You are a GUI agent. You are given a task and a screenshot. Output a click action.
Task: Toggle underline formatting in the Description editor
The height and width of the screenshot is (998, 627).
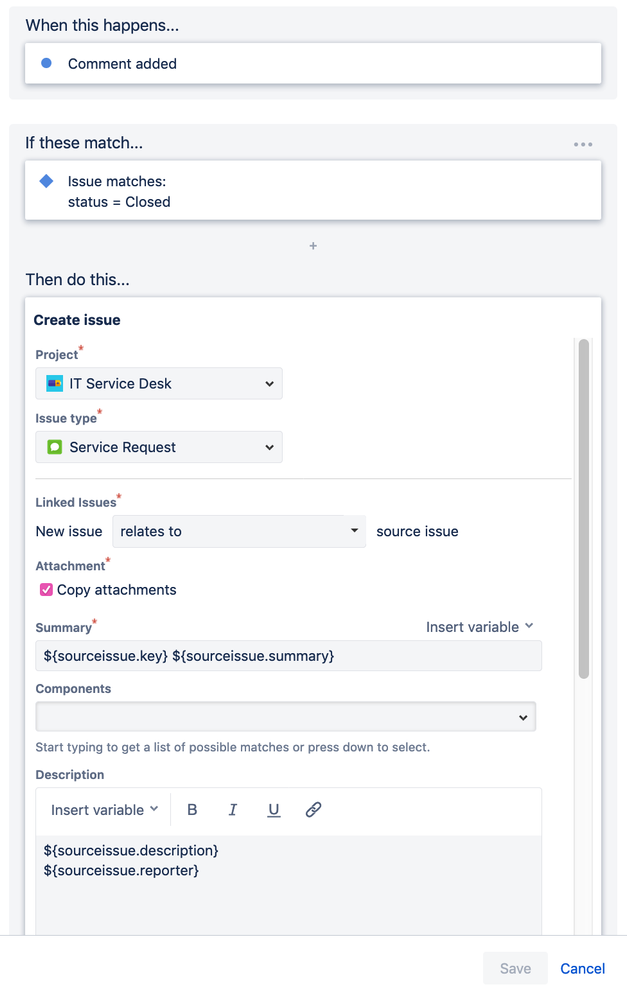tap(273, 810)
